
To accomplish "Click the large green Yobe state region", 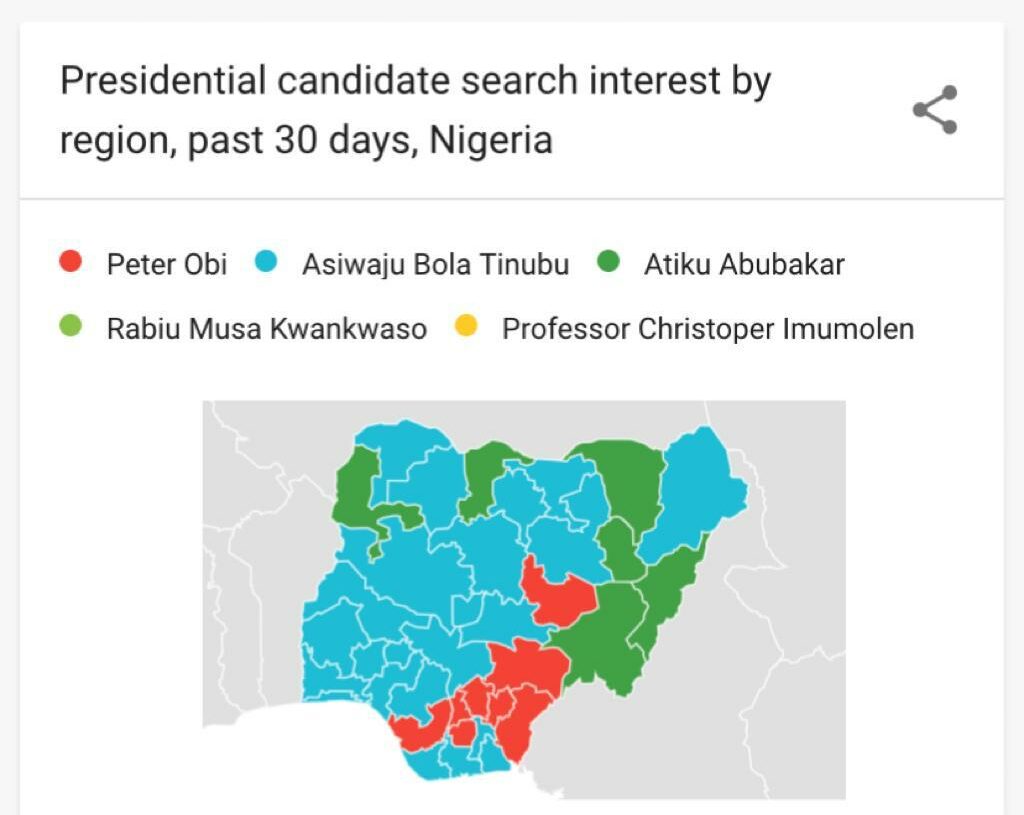I will tap(626, 483).
